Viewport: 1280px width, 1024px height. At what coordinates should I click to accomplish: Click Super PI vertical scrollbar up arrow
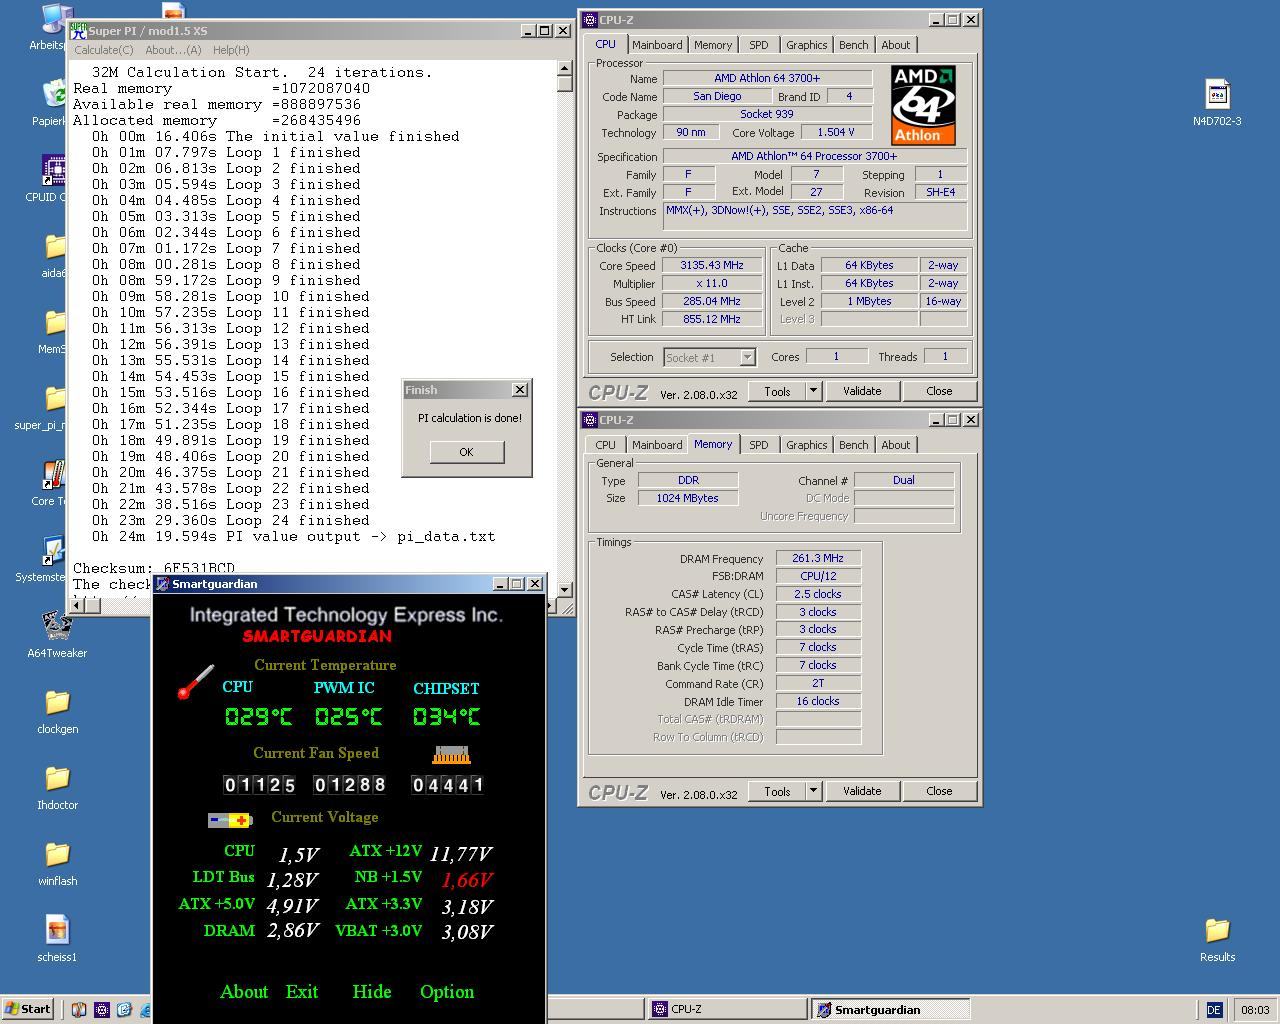click(x=565, y=68)
